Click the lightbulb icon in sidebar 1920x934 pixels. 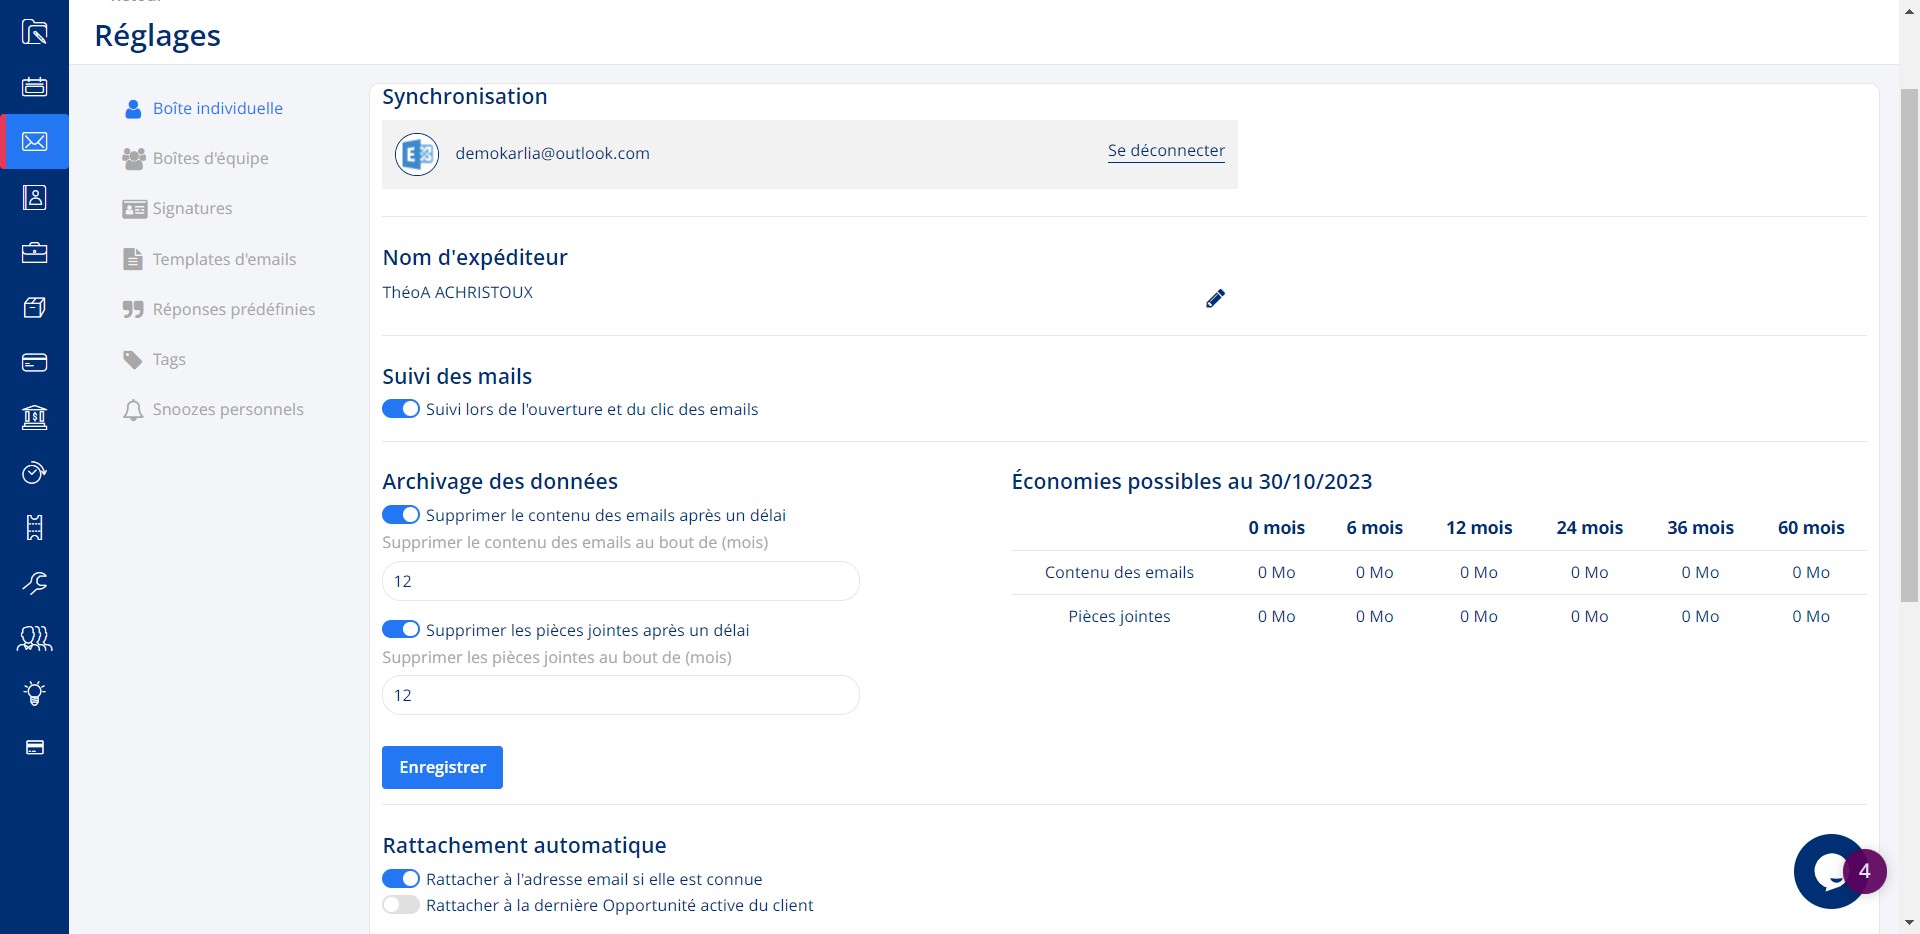pyautogui.click(x=34, y=692)
